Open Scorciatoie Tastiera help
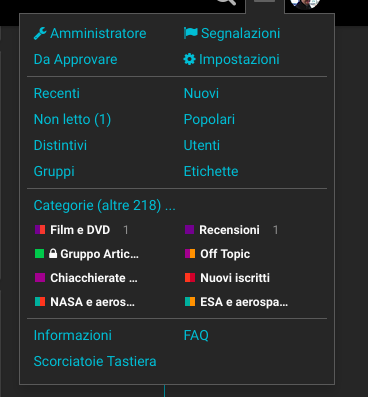This screenshot has width=368, height=397. [95, 361]
